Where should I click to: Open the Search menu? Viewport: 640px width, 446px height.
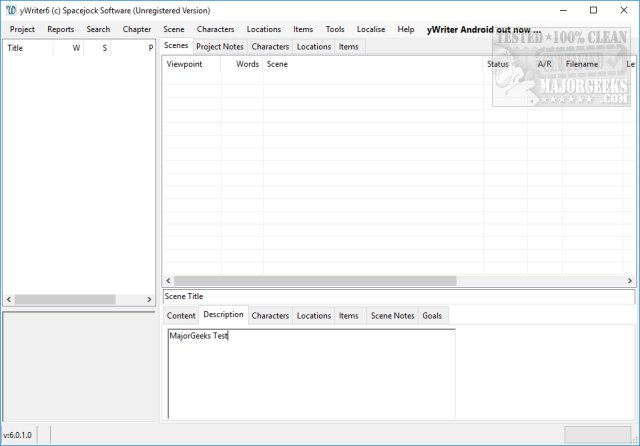(x=98, y=29)
